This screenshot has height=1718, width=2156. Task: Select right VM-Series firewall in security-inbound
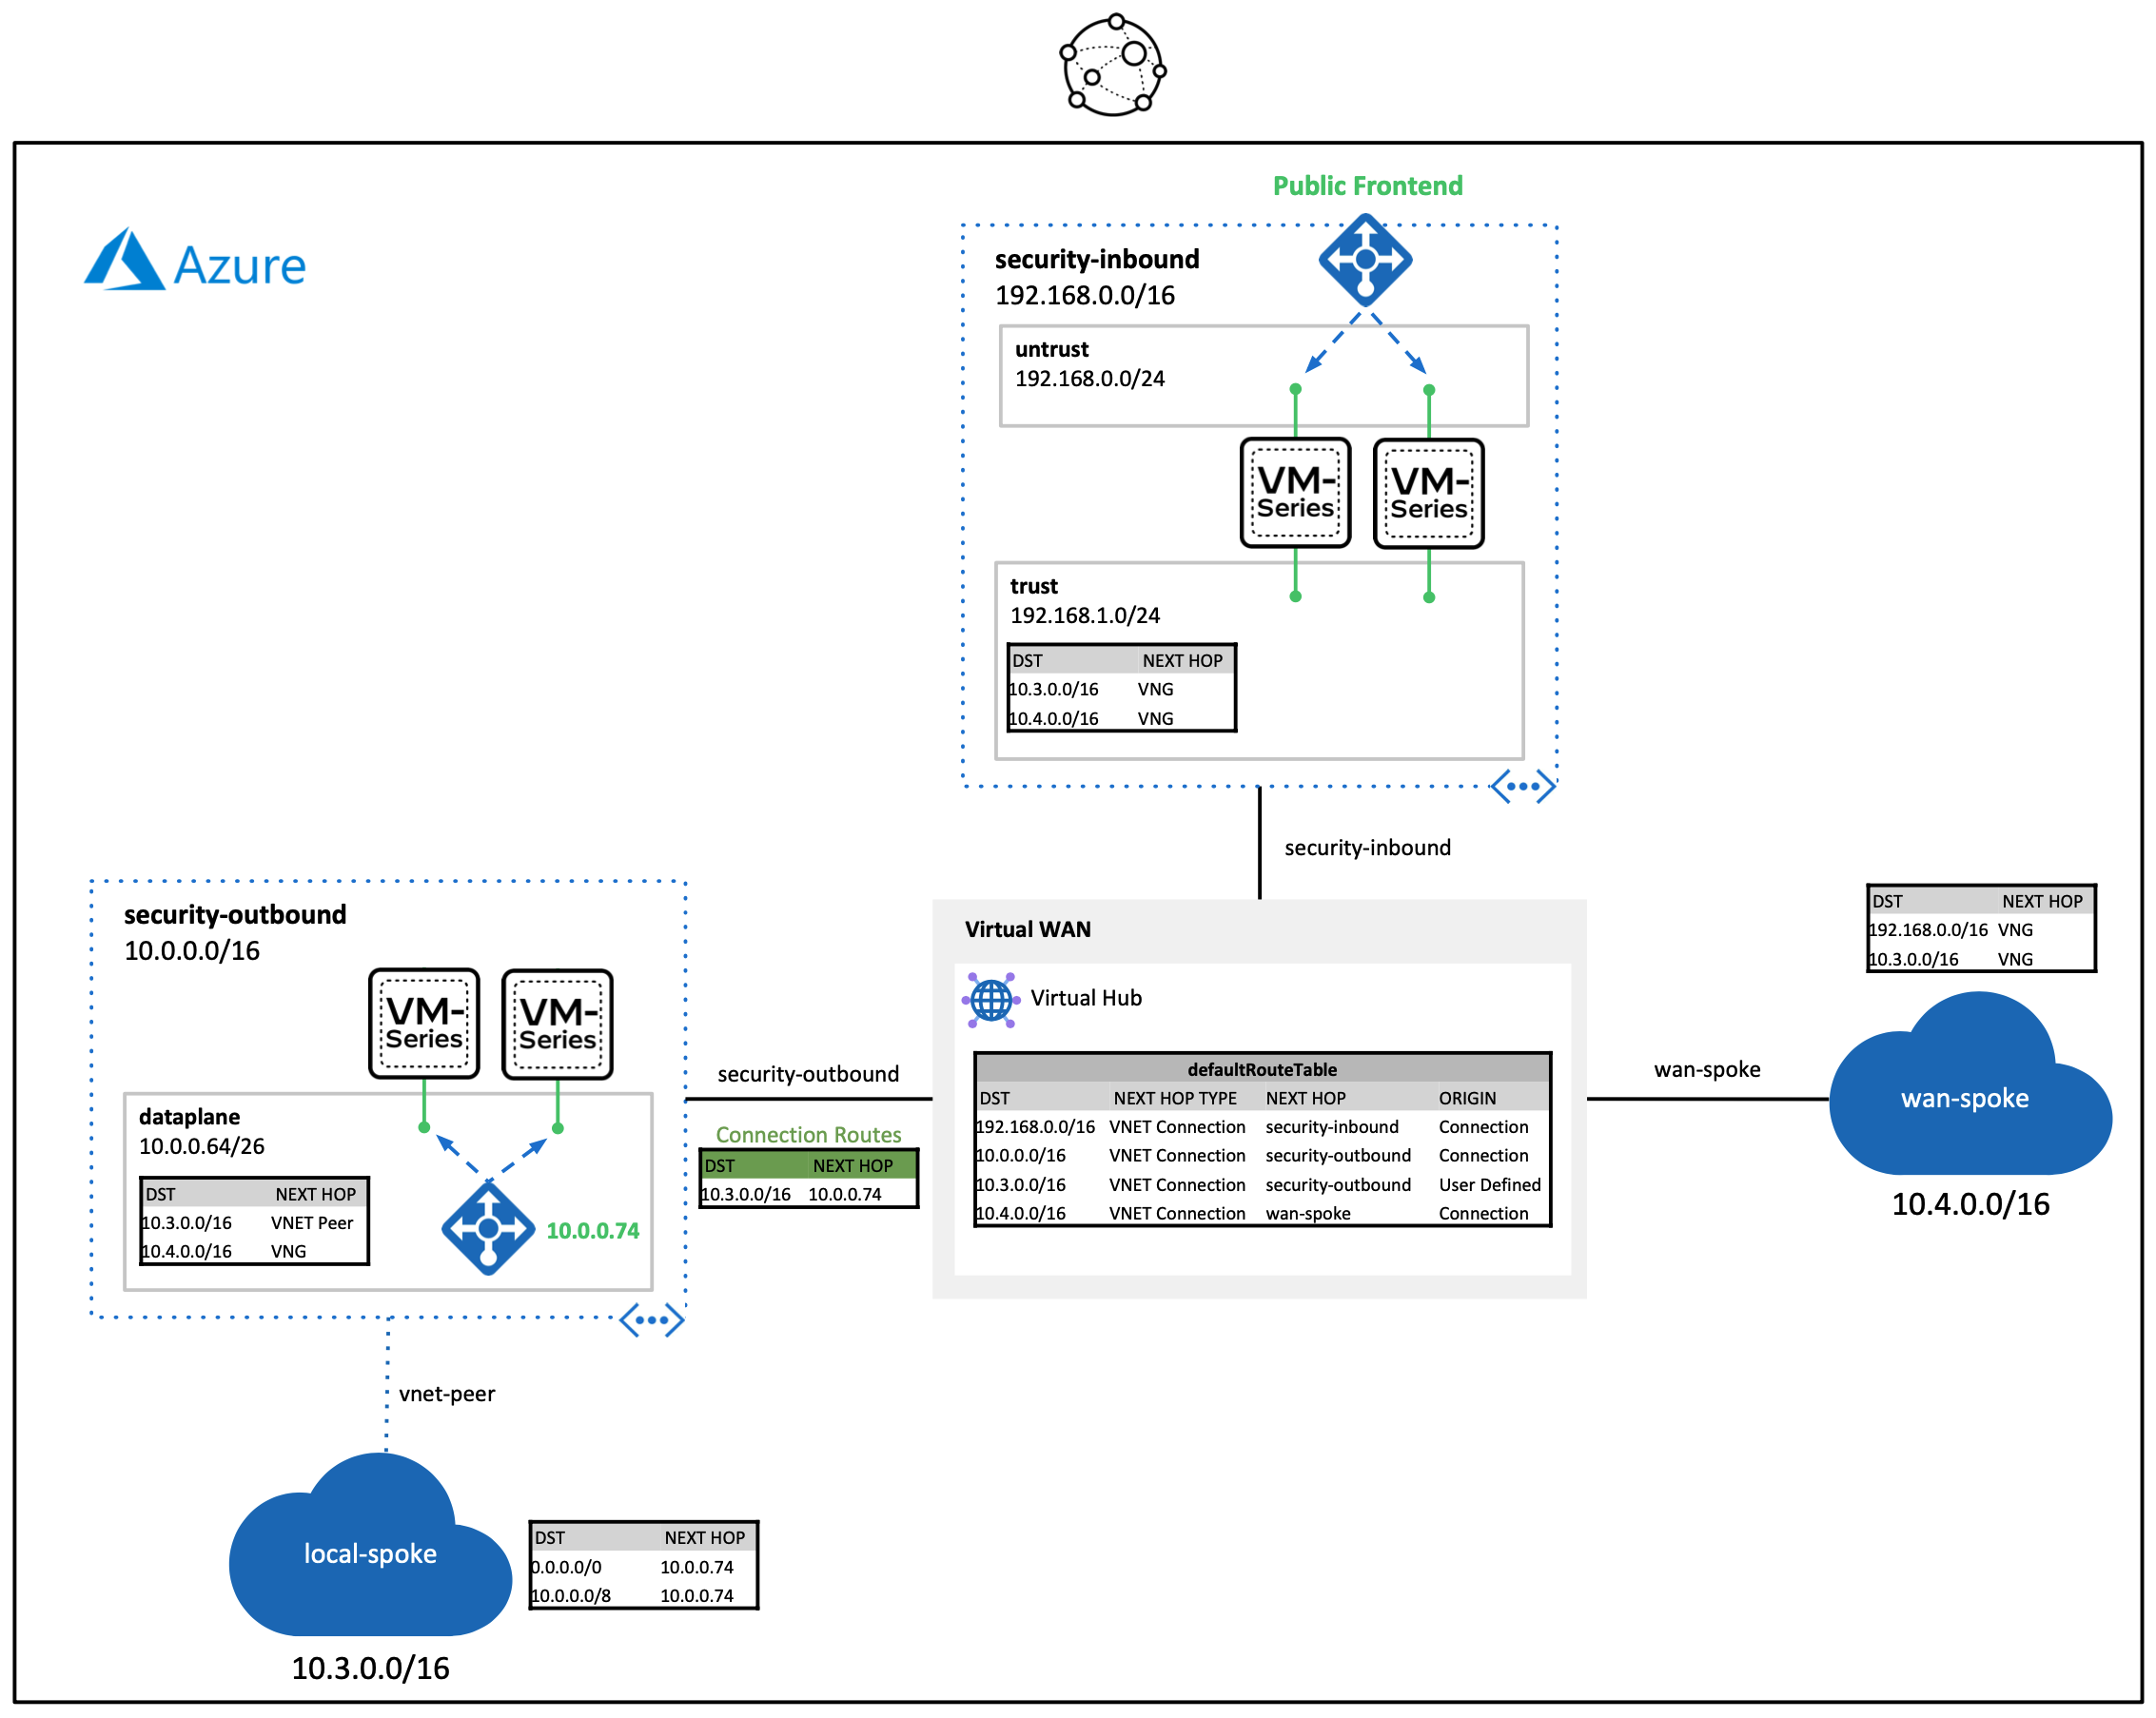click(x=1428, y=494)
